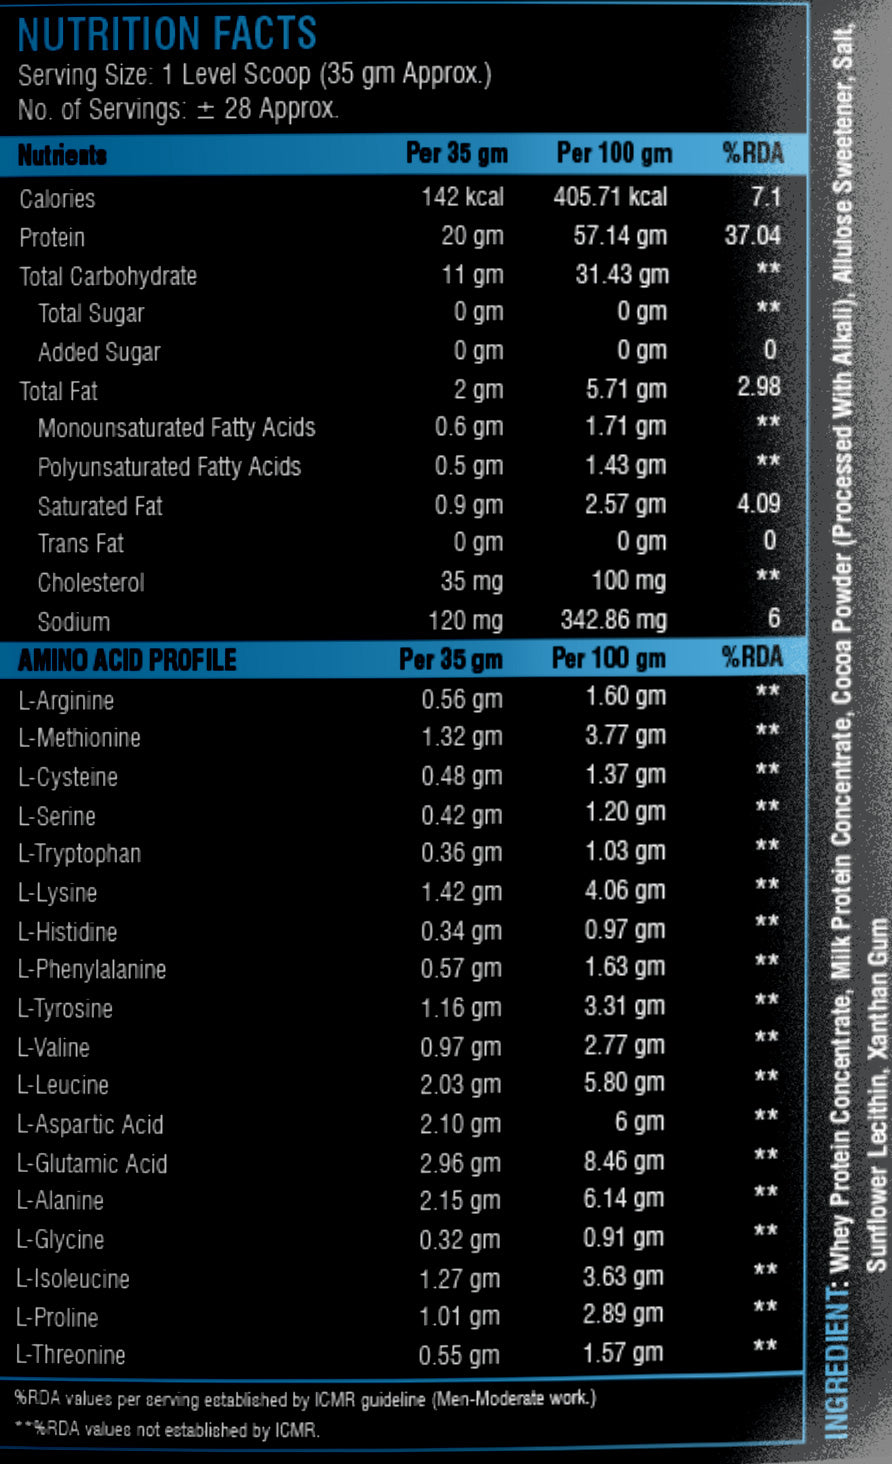The height and width of the screenshot is (1464, 892).
Task: Select the 142 kcal calorie value
Action: (462, 197)
